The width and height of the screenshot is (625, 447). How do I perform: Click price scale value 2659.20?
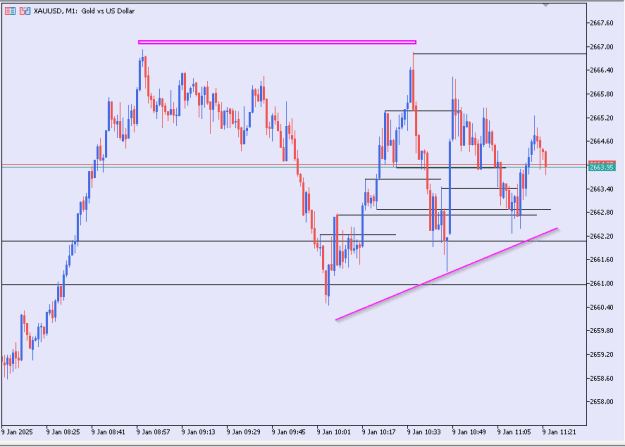[x=601, y=354]
